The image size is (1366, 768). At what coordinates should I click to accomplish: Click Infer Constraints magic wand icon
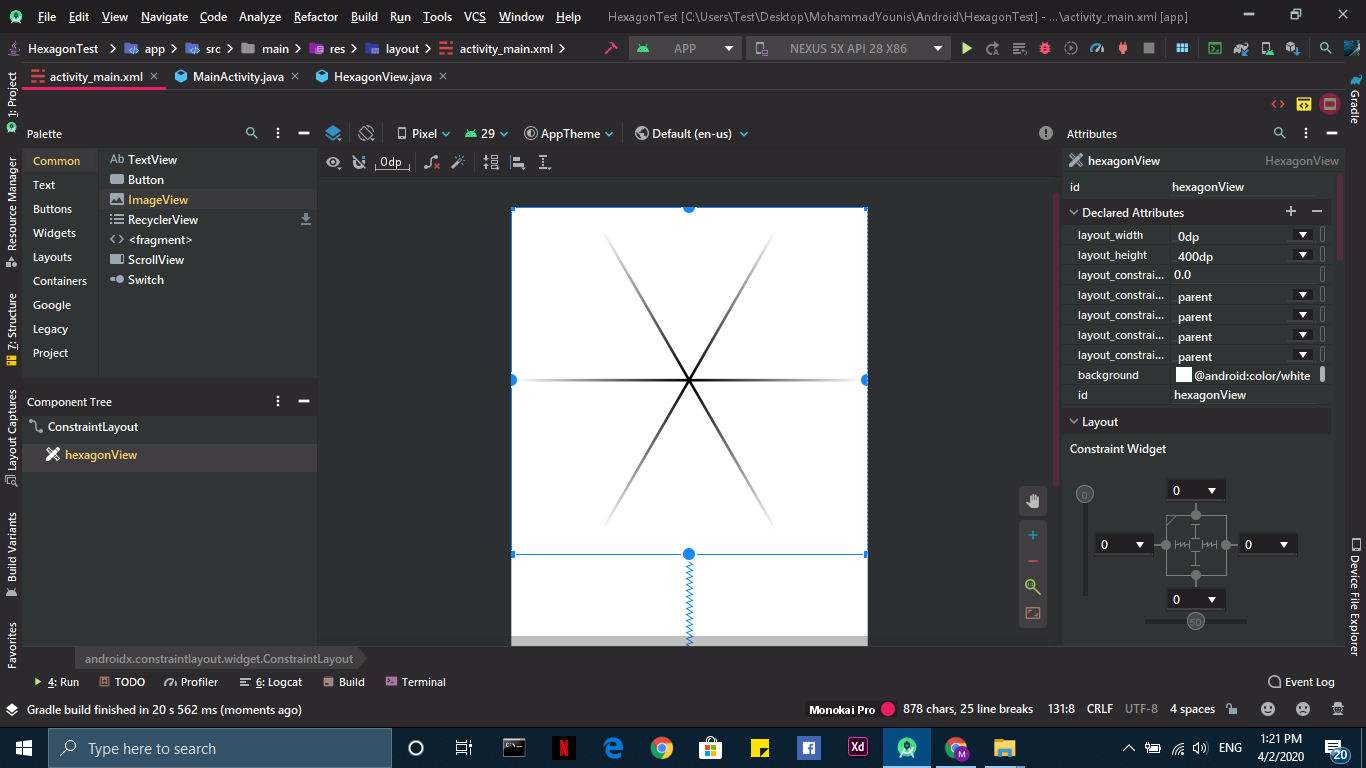458,162
